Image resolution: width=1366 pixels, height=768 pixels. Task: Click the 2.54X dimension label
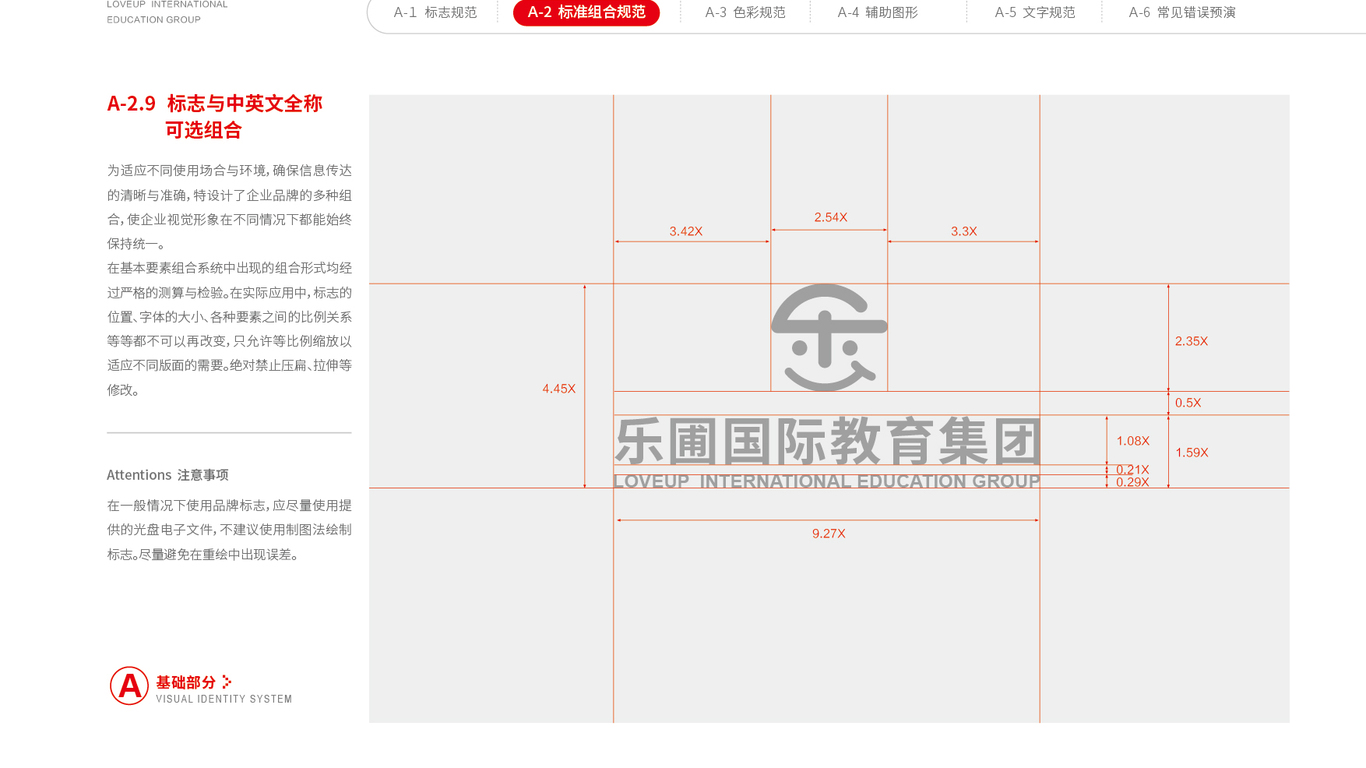pyautogui.click(x=831, y=217)
